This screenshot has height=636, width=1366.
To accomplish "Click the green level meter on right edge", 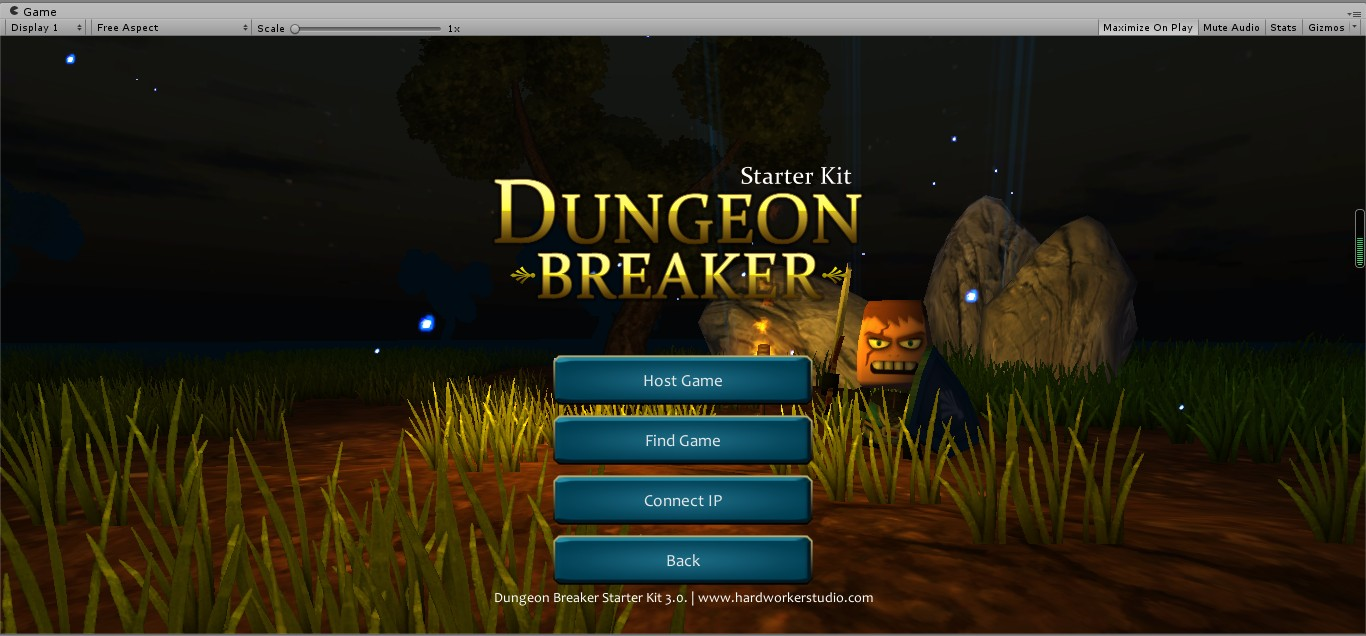I will point(1360,238).
